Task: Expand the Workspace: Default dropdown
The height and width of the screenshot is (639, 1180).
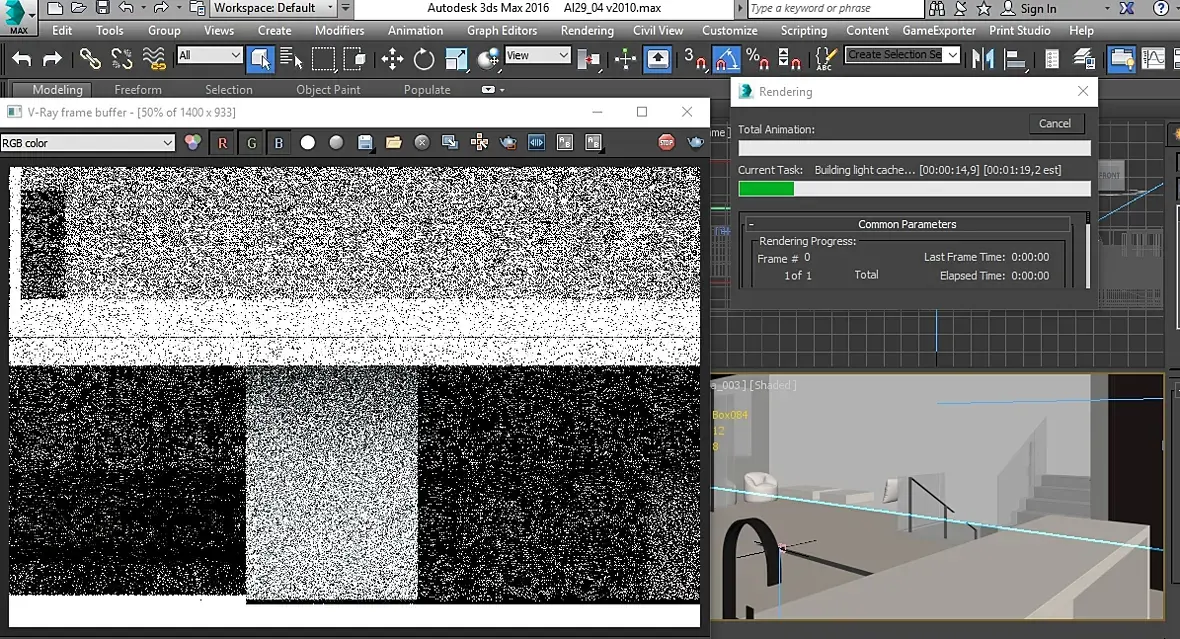Action: pyautogui.click(x=273, y=9)
